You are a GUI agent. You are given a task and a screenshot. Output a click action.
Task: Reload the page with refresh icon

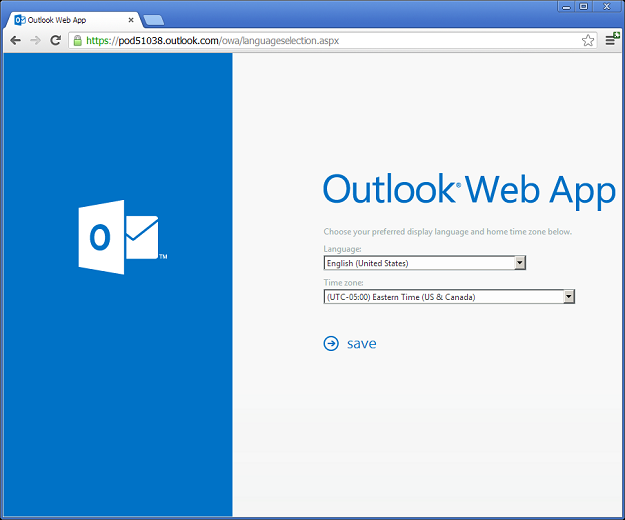[x=55, y=40]
